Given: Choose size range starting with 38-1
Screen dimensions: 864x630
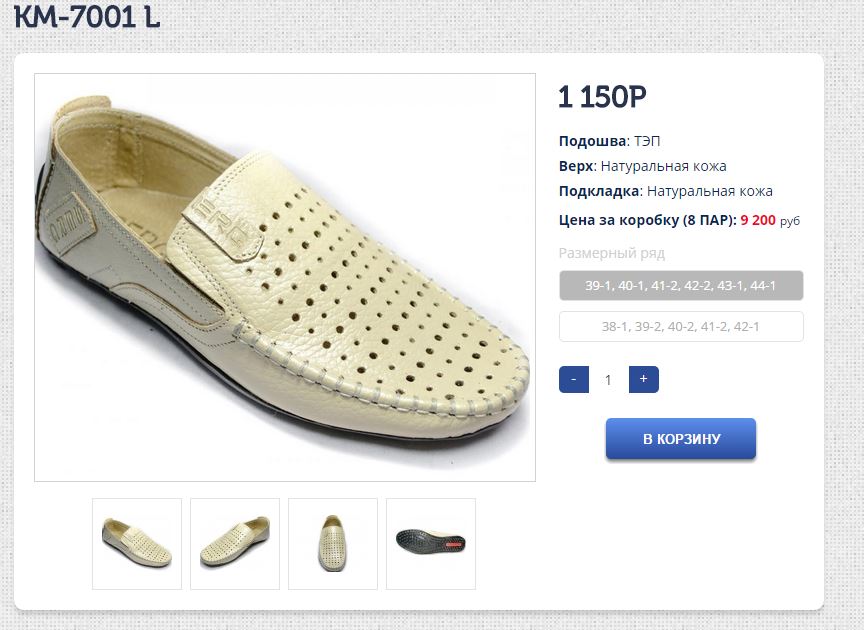Looking at the screenshot, I should click(x=681, y=327).
